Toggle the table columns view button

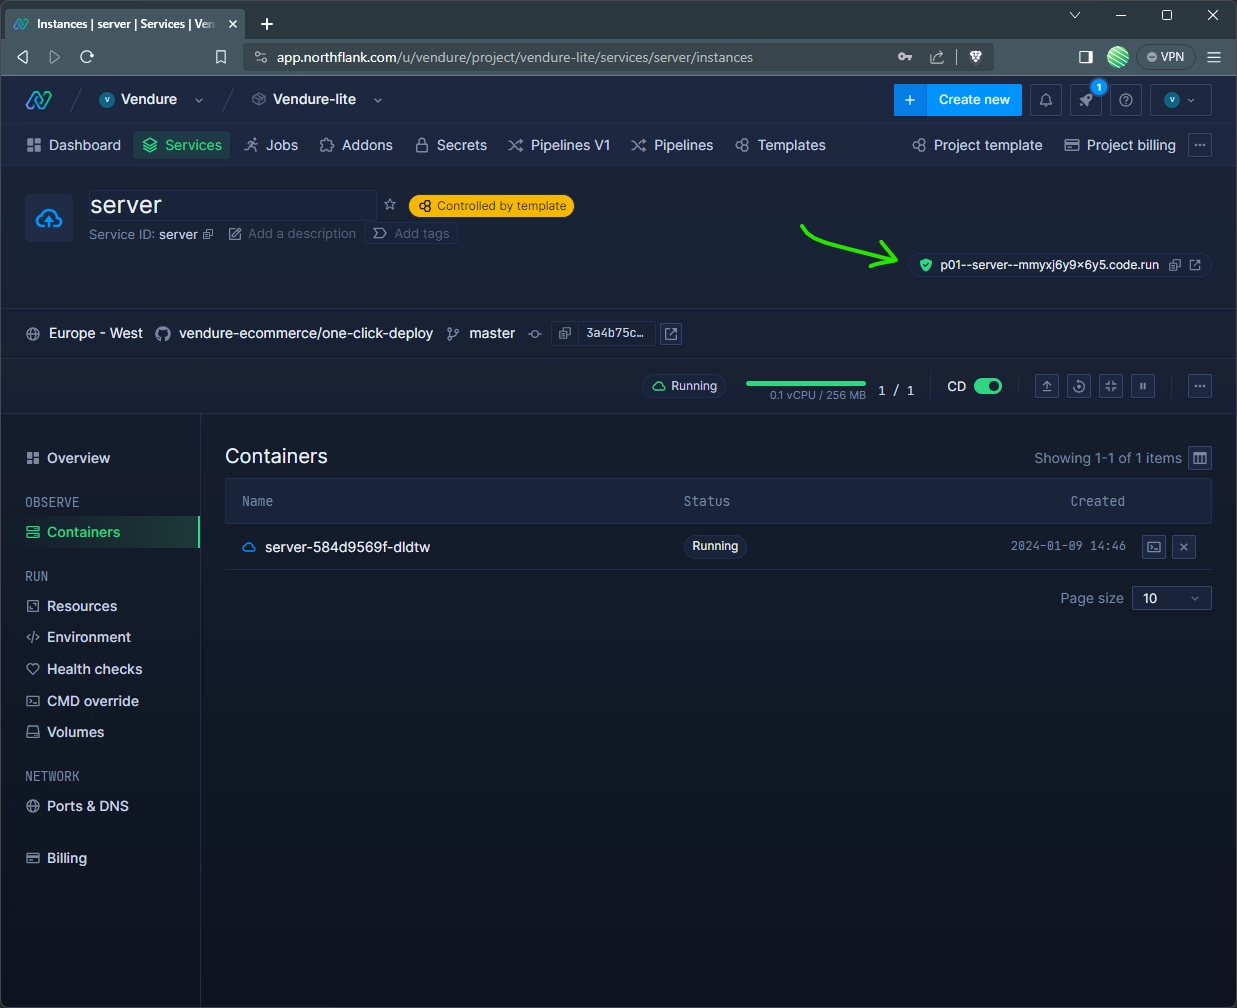tap(1200, 458)
